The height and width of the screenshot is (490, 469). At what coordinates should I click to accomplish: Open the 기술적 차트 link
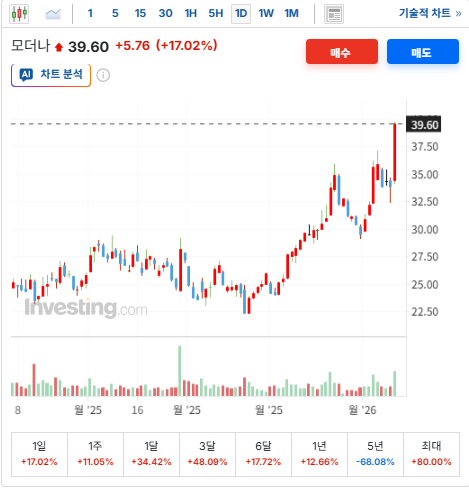430,13
